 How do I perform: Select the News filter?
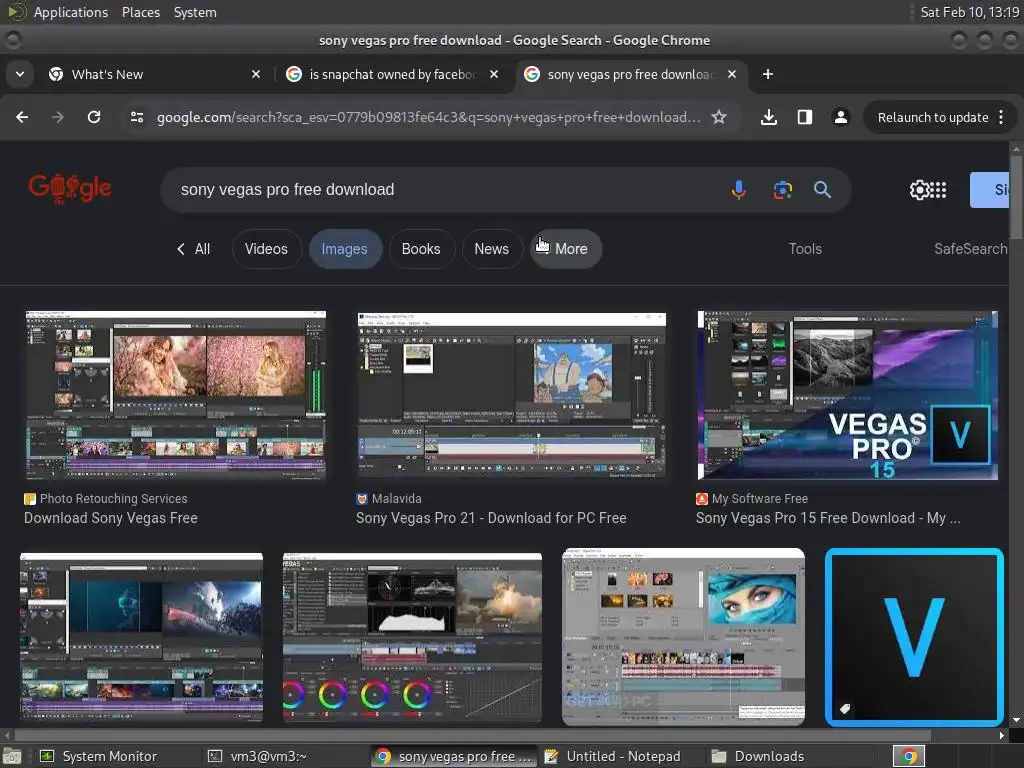pyautogui.click(x=492, y=249)
